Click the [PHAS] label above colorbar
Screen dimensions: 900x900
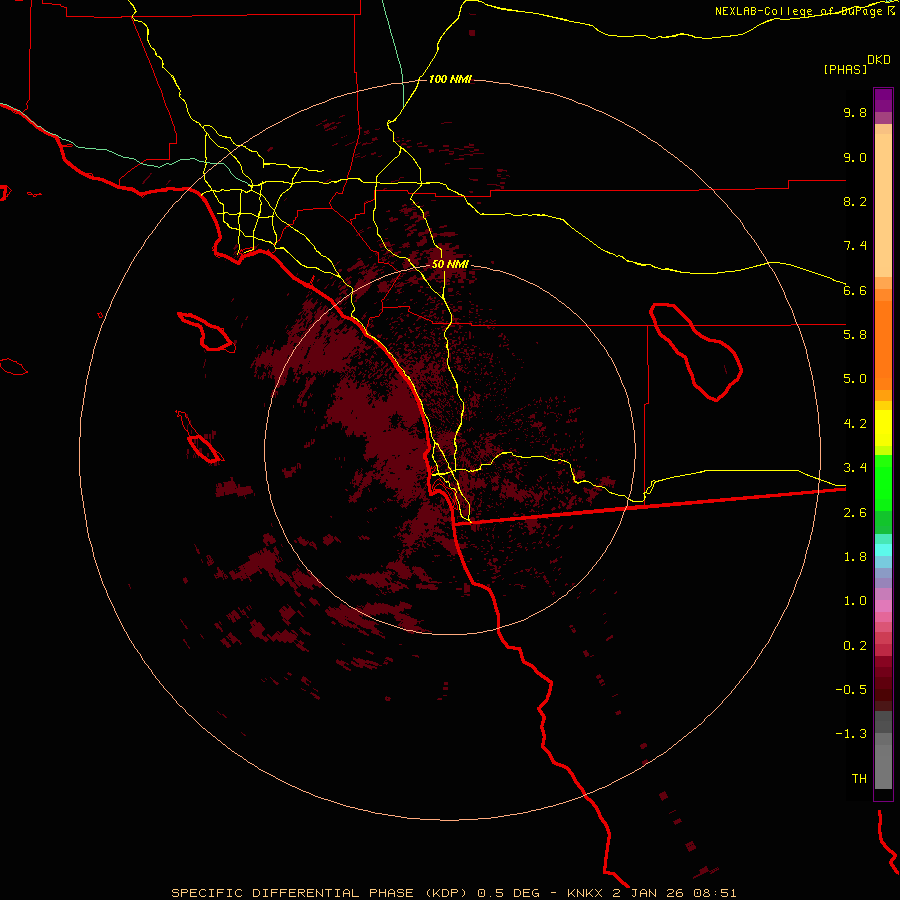(845, 69)
